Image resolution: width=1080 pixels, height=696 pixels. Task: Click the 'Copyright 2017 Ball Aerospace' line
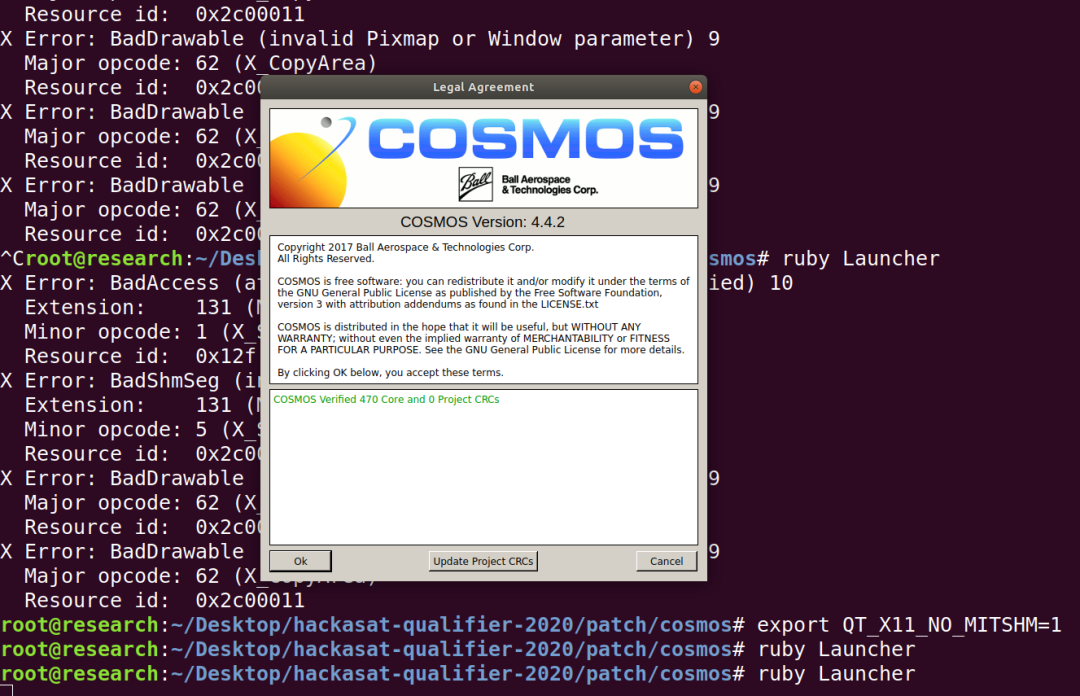406,247
